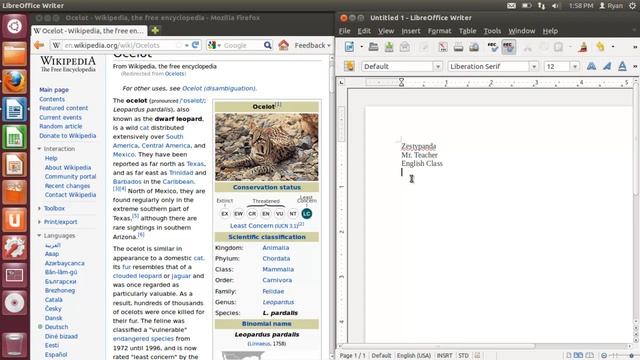The image size is (640, 360).
Task: Click the Save document icon in Writer
Action: 389,47
